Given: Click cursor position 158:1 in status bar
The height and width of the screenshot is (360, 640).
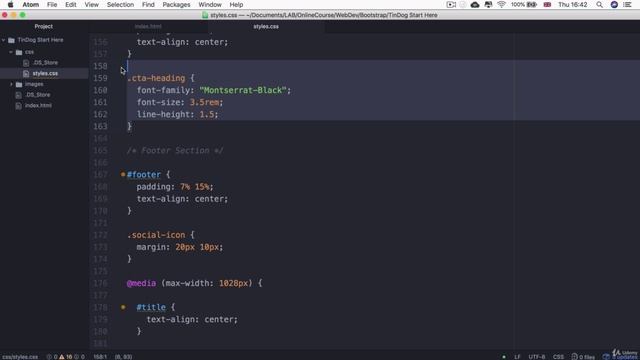Looking at the screenshot, I should pos(100,357).
